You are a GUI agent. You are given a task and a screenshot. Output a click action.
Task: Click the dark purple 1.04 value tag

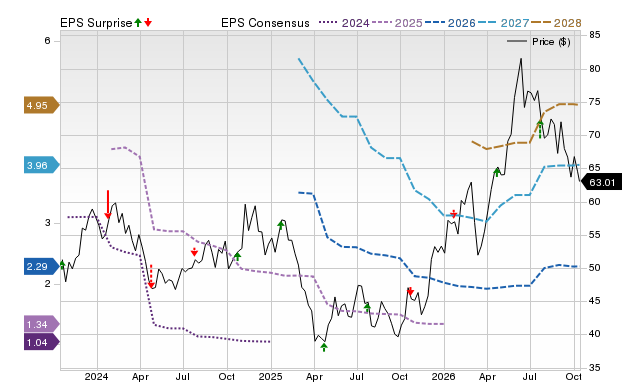[41, 342]
